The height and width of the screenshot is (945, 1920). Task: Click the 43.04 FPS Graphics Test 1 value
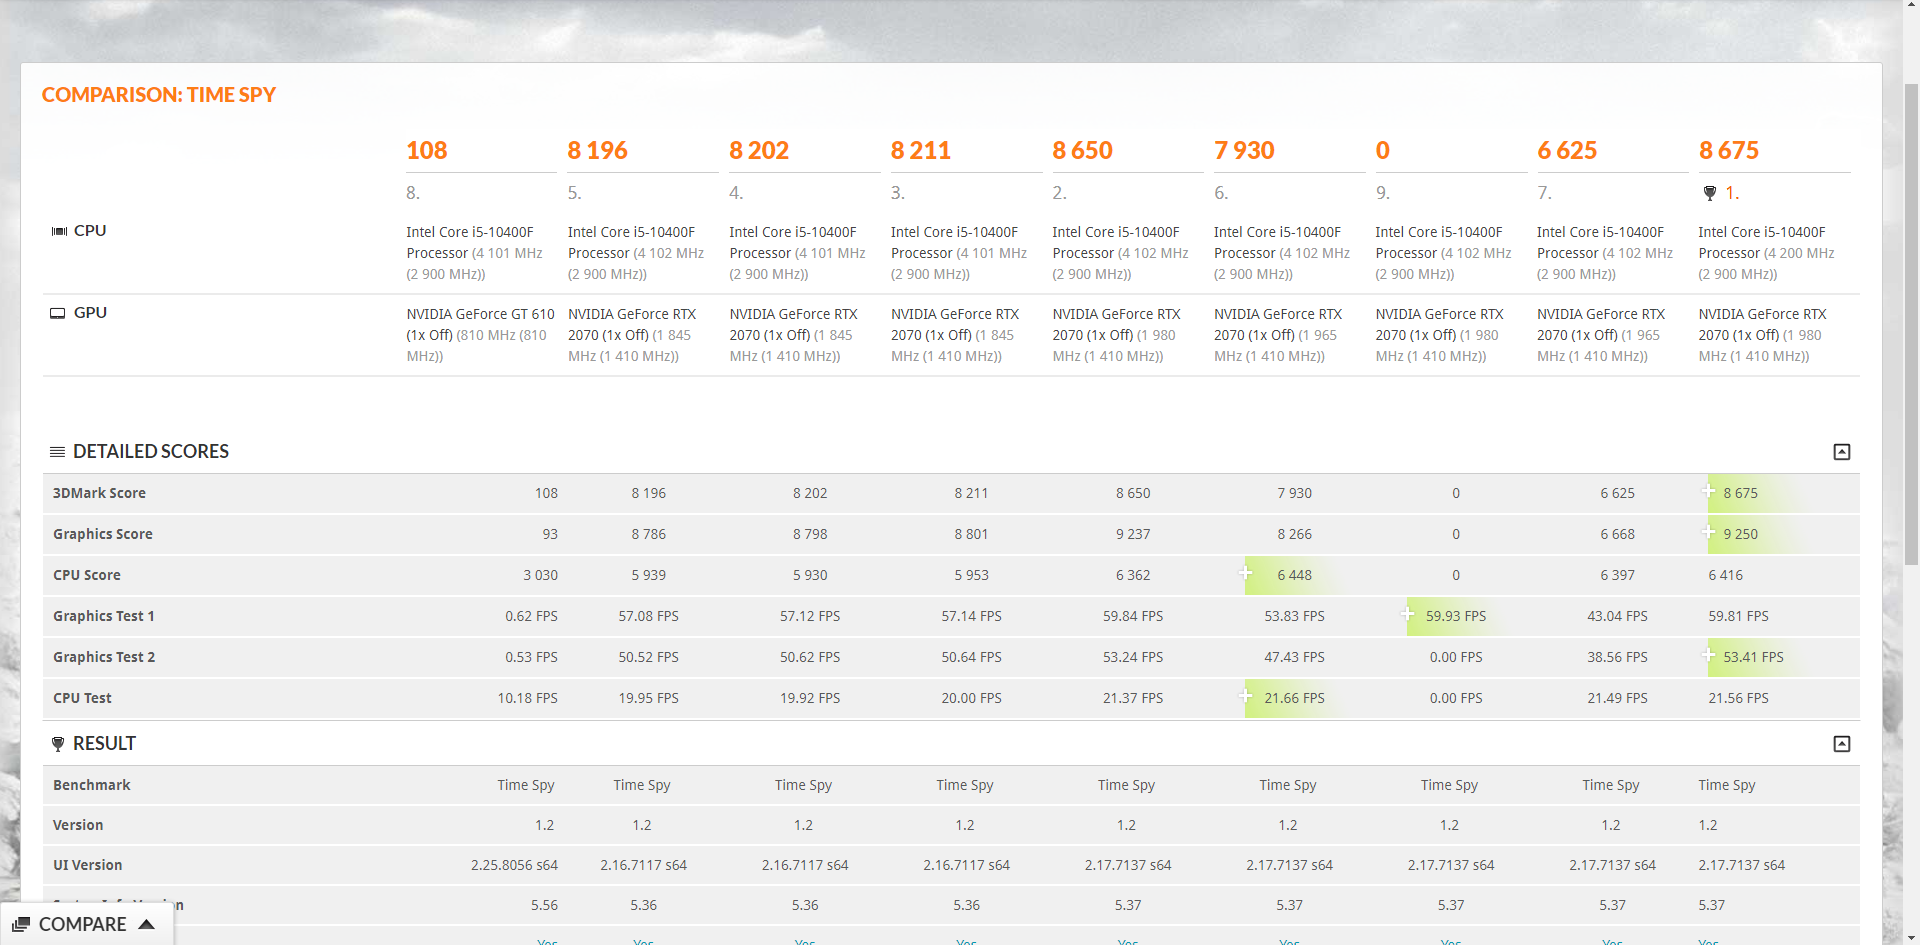tap(1617, 616)
